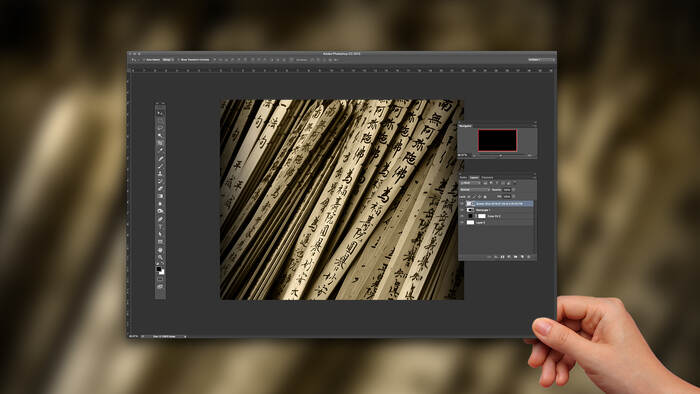The image size is (700, 394).
Task: Switch to the Layers tab
Action: [474, 178]
